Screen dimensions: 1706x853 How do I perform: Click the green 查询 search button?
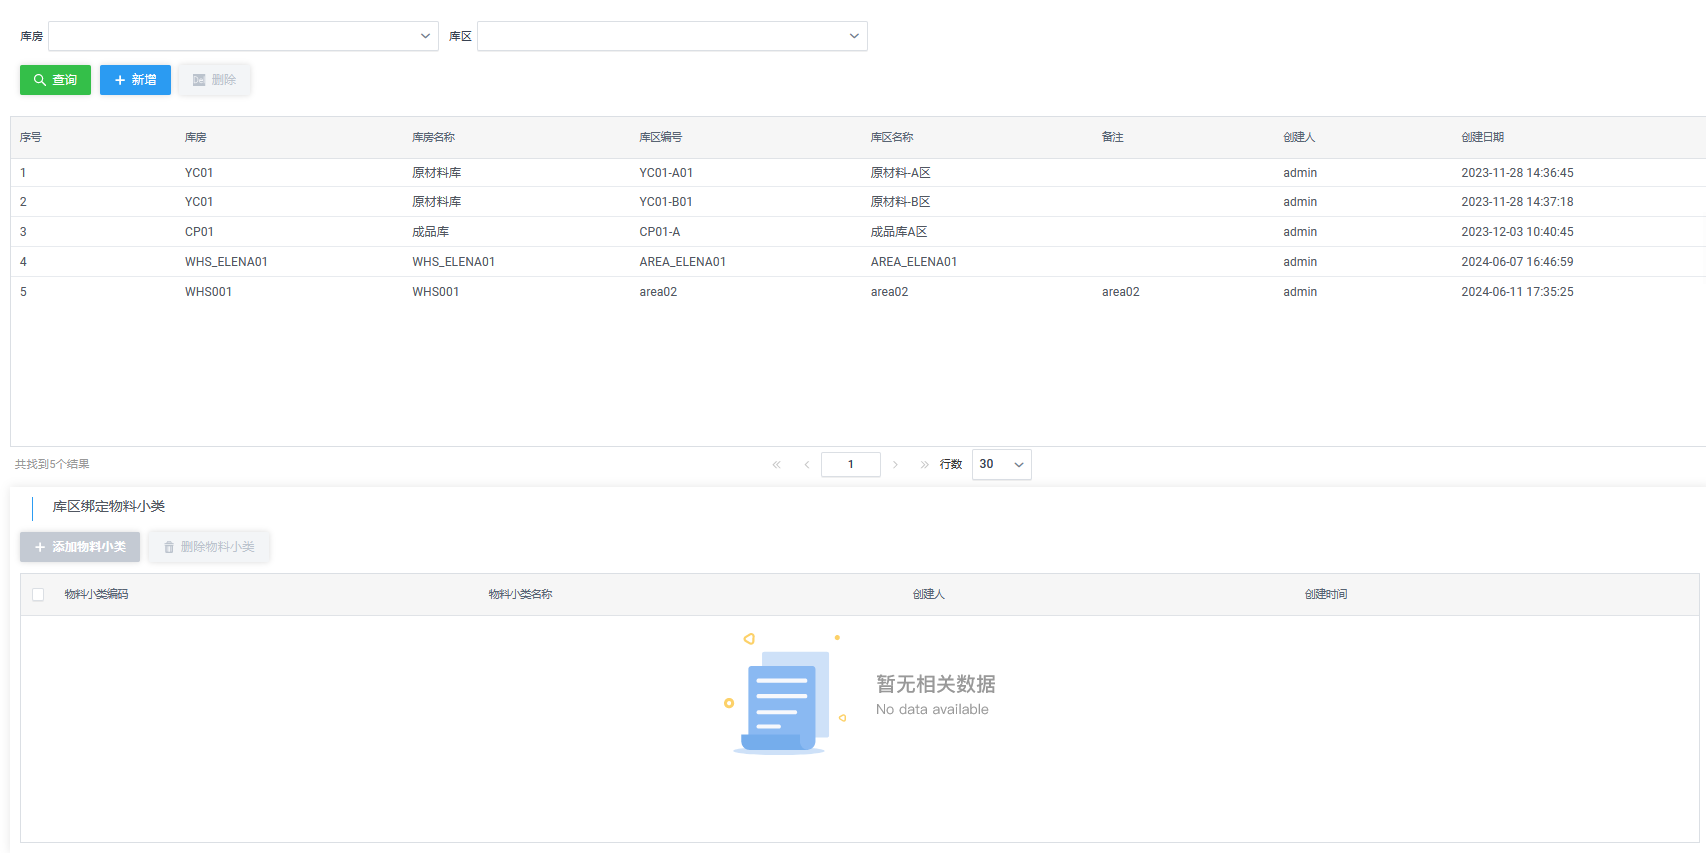55,80
